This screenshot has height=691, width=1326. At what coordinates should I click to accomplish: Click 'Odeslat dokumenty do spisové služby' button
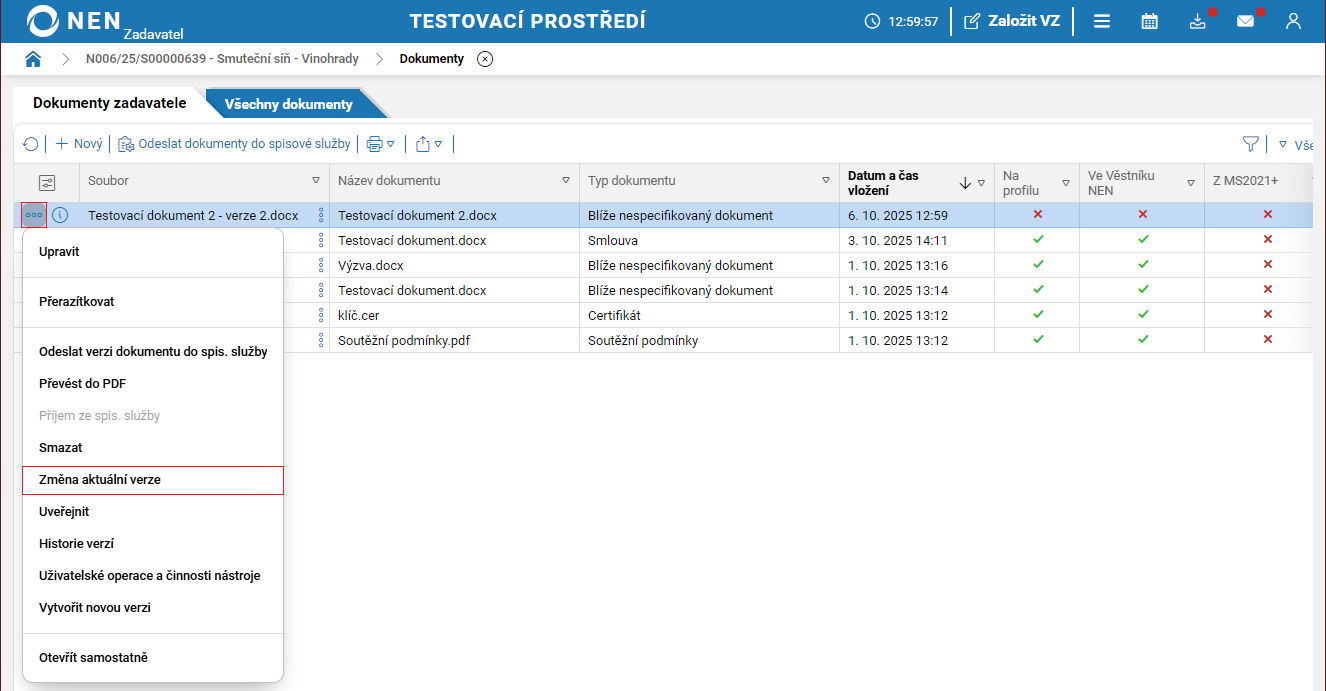pos(235,144)
